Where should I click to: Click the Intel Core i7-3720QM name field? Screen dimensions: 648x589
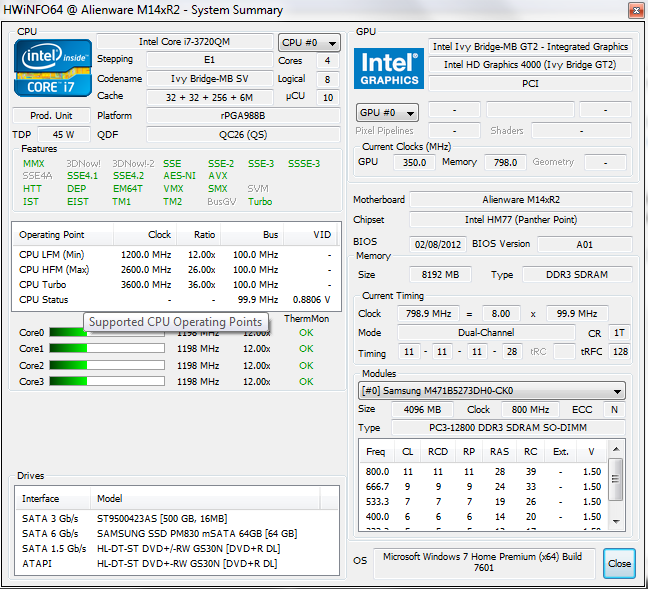185,42
